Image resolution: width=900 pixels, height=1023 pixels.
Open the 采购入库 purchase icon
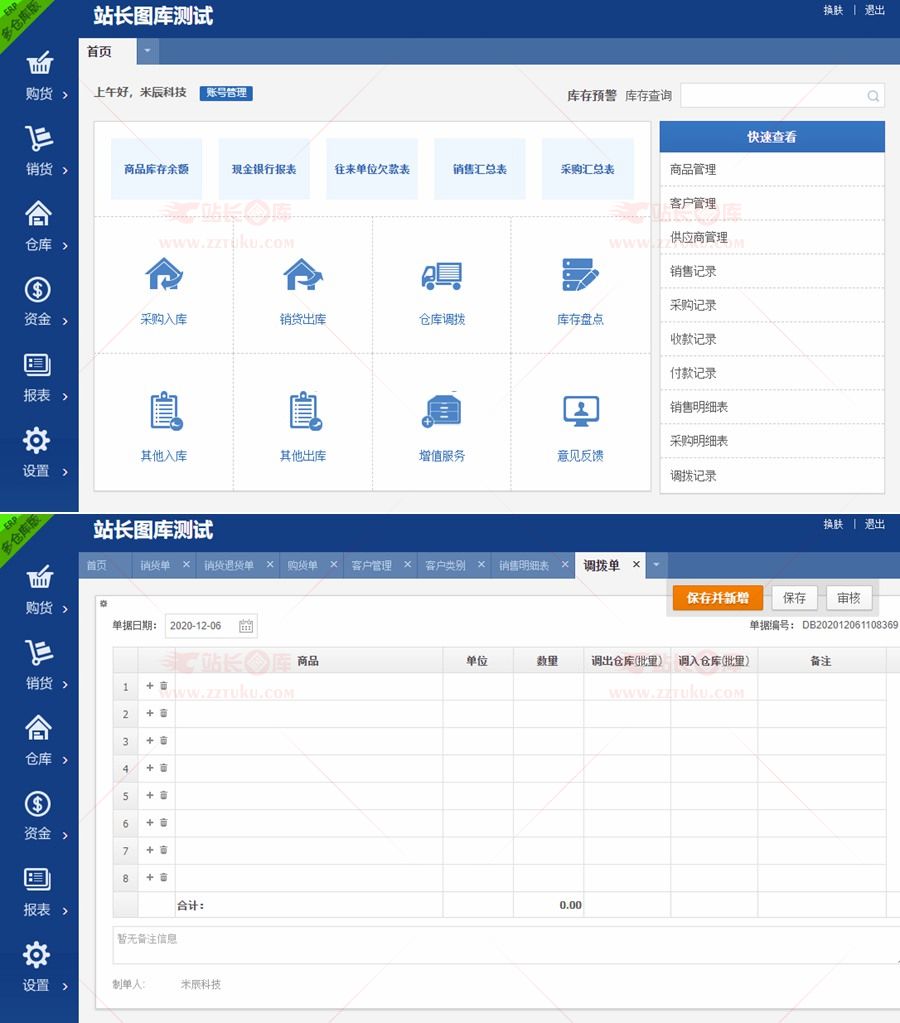coord(164,274)
